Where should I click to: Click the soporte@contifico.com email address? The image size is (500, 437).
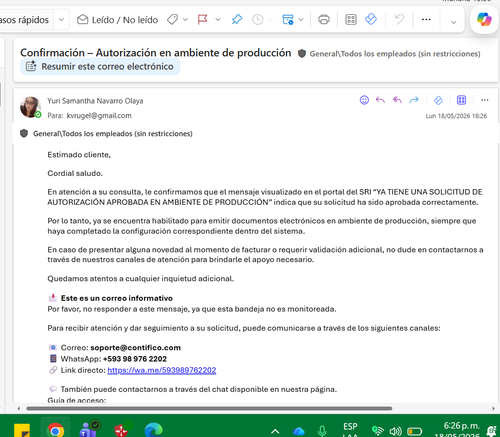[x=136, y=348]
